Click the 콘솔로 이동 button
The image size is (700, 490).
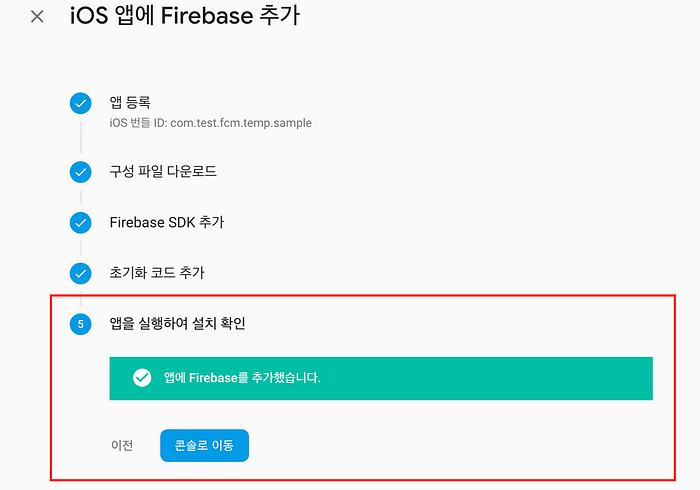click(204, 445)
